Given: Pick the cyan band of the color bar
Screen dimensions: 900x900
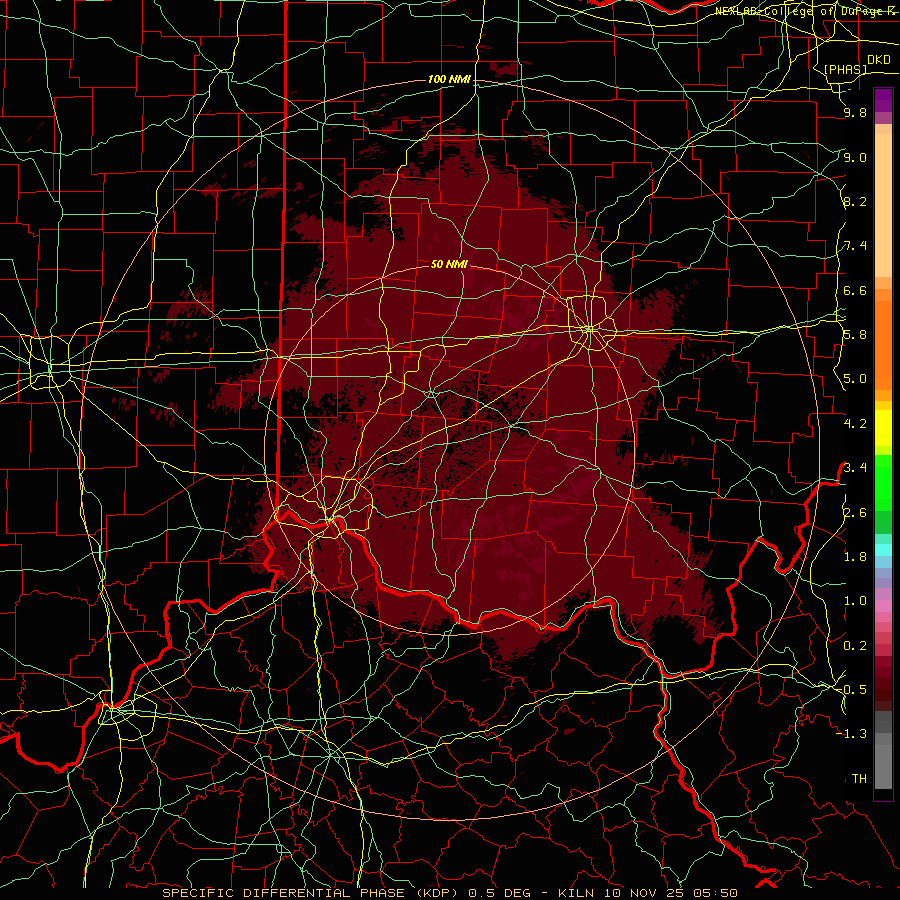Looking at the screenshot, I should click(883, 550).
